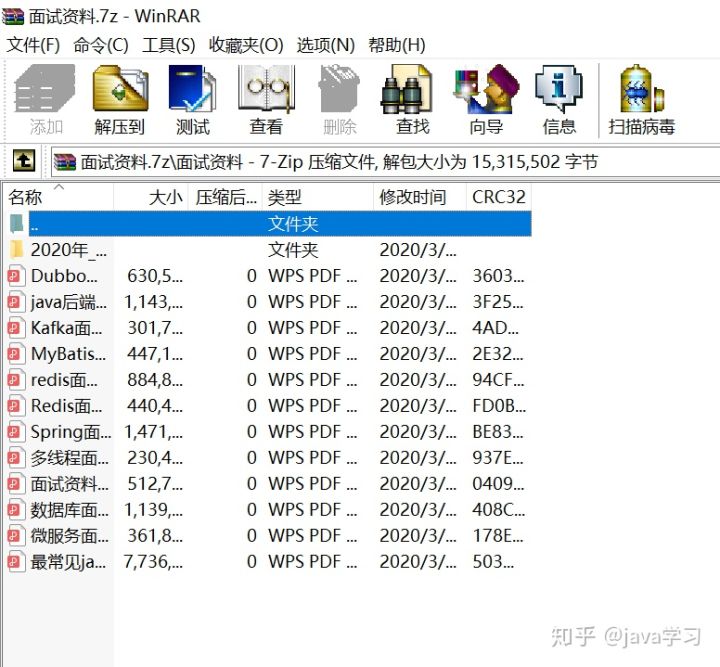Click size value 230,4...
The height and width of the screenshot is (667, 720).
pyautogui.click(x=155, y=458)
